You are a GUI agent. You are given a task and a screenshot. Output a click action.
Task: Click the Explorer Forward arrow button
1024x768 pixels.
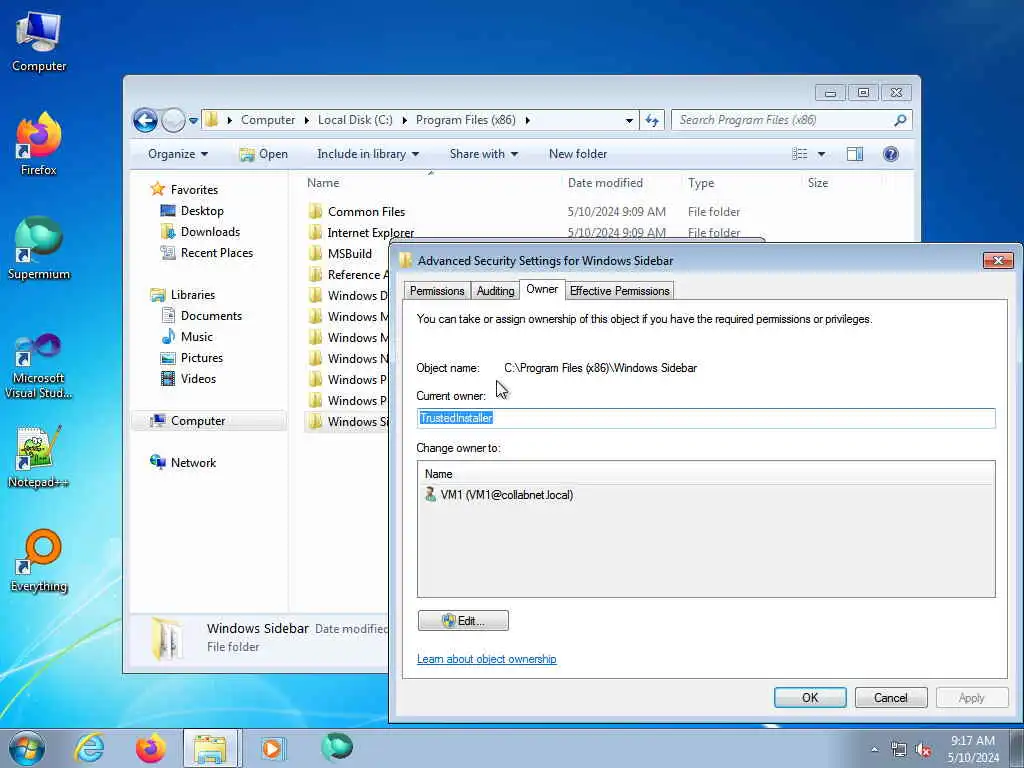click(x=173, y=120)
